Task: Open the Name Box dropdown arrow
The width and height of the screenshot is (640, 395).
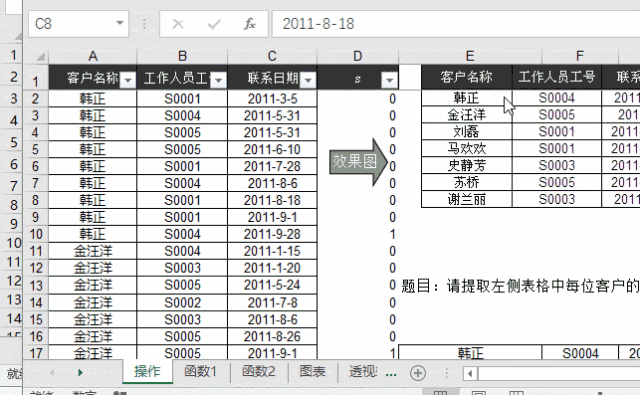Action: click(x=120, y=23)
